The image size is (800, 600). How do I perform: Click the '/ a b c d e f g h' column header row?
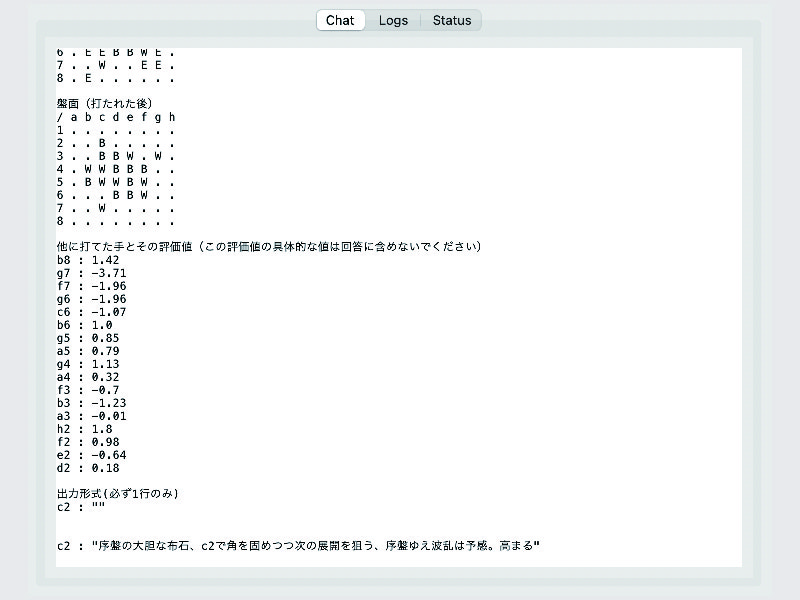[116, 117]
